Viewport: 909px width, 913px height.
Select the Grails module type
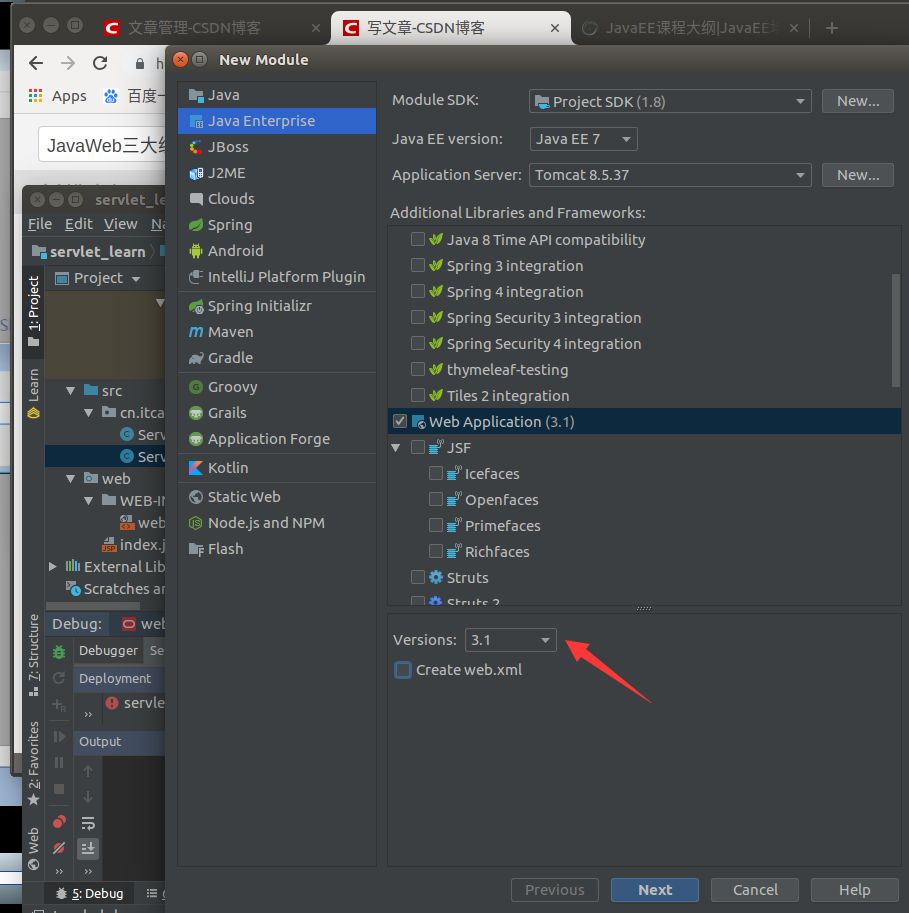(277, 413)
